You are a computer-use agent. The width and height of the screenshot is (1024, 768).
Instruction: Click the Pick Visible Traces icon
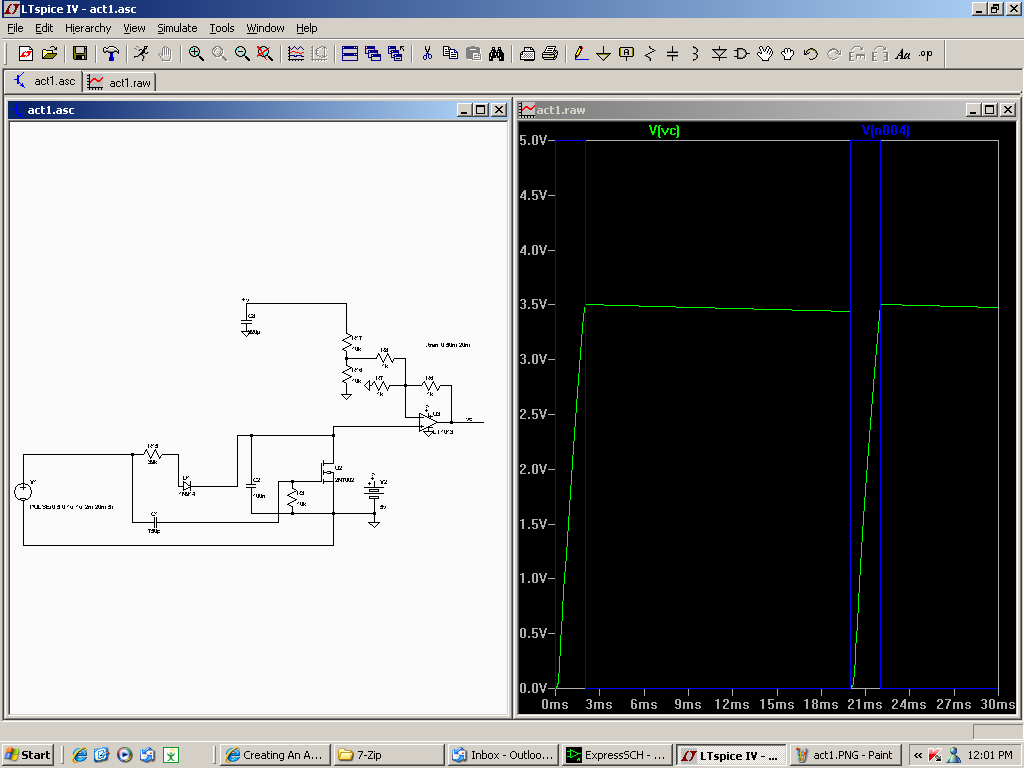point(296,54)
